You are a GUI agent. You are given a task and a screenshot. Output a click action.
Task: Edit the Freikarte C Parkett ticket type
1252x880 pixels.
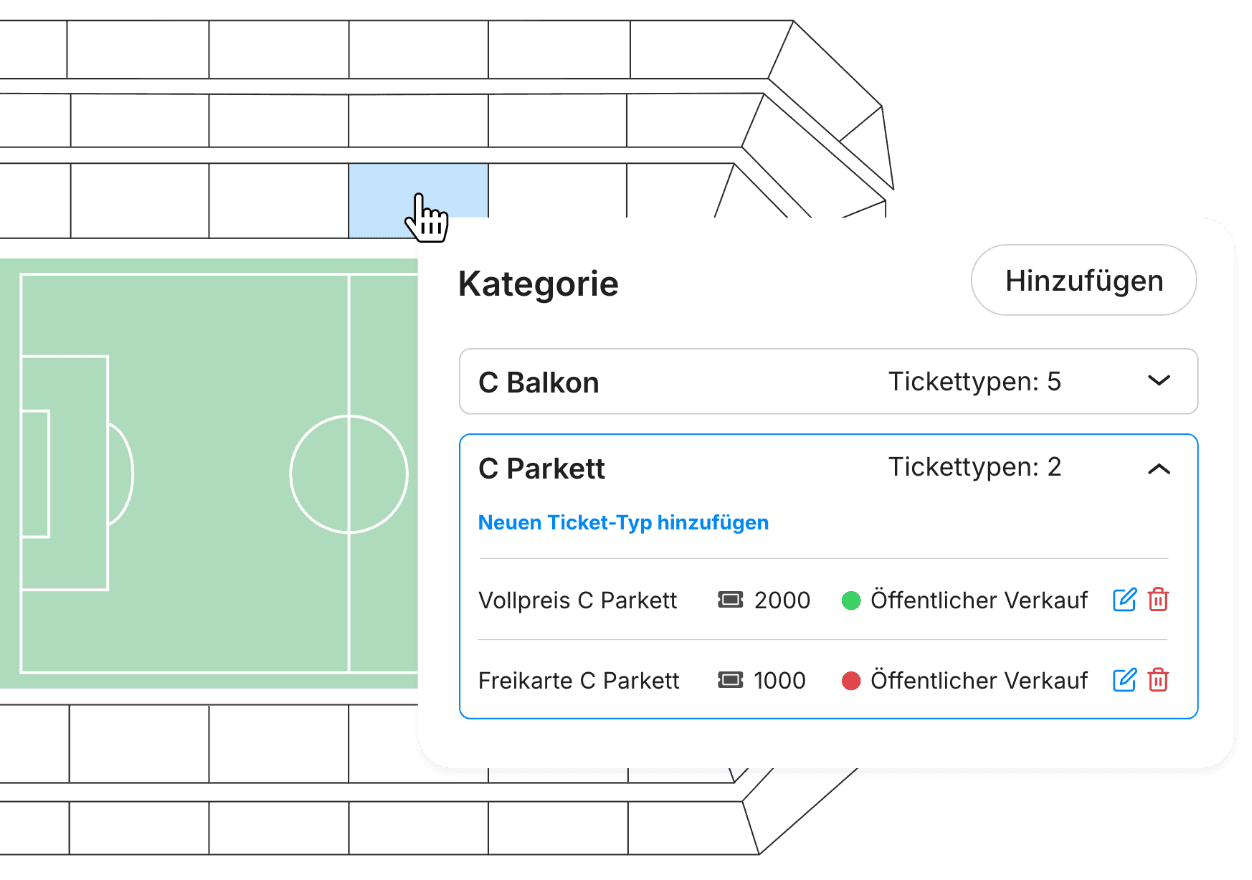click(1125, 681)
